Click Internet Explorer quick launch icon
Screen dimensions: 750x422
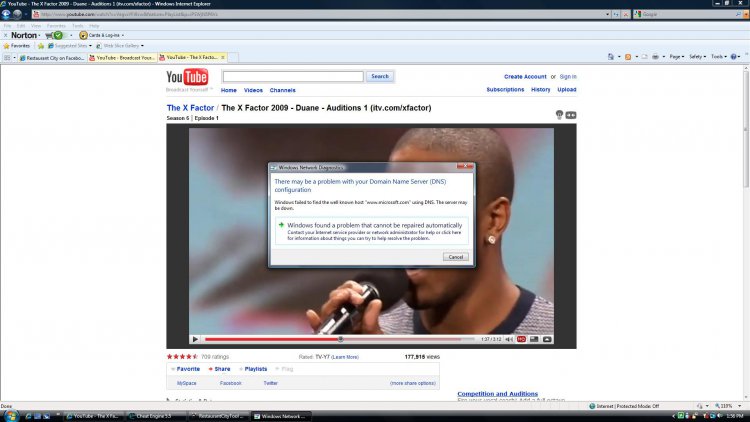pos(29,416)
